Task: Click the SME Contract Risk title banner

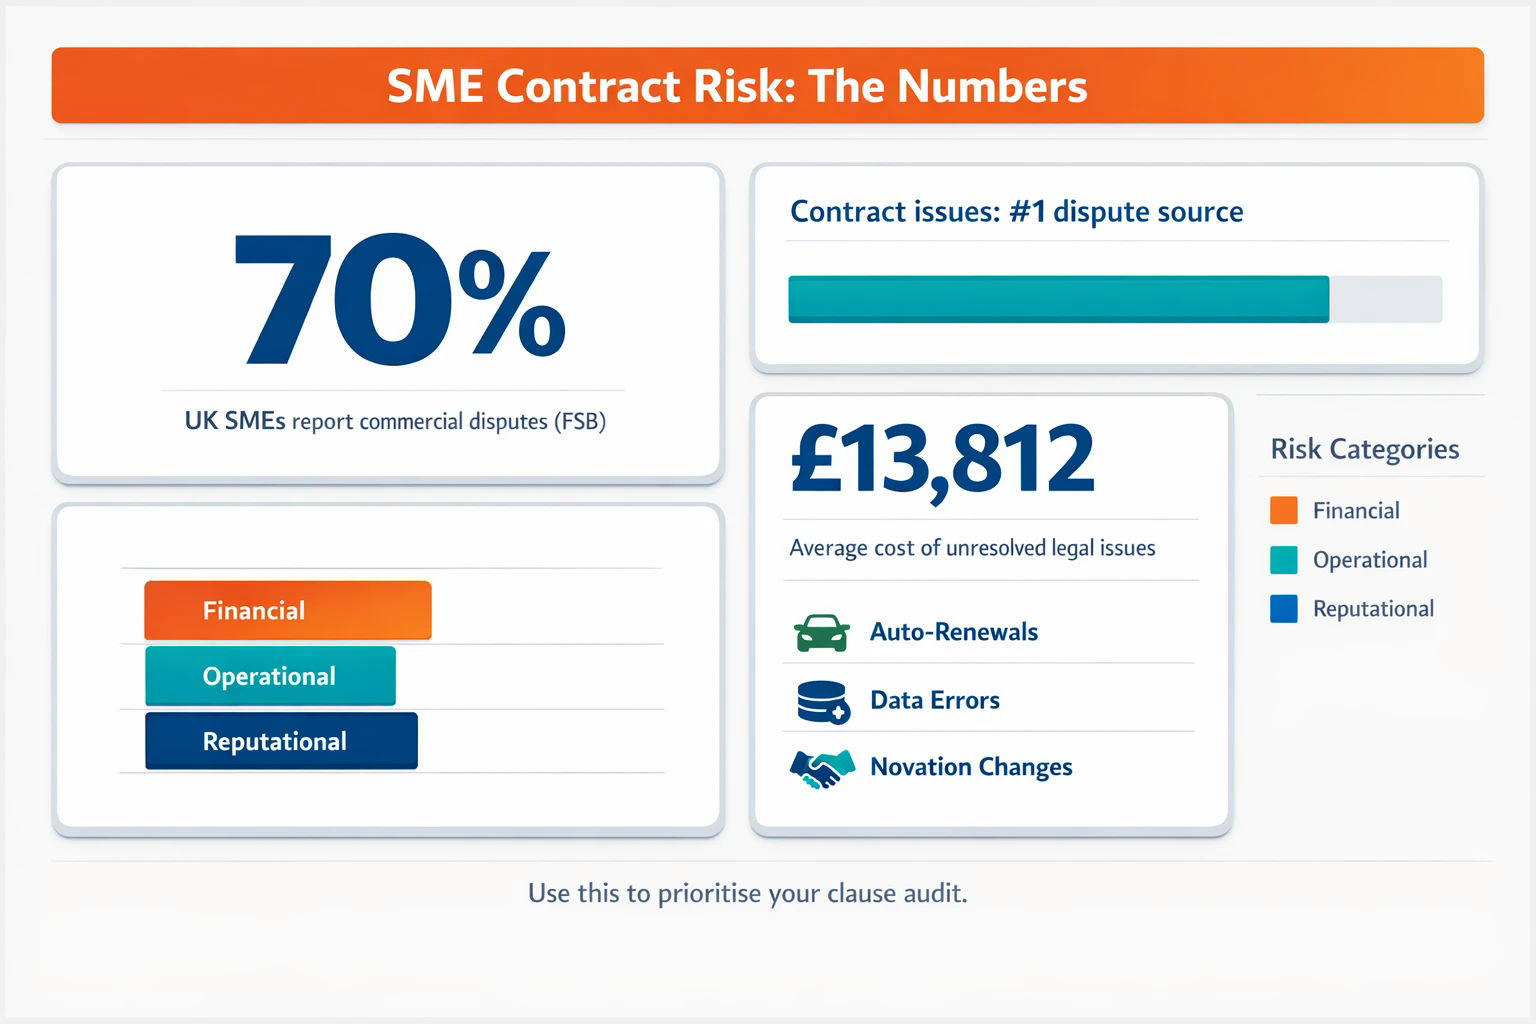Action: point(768,85)
